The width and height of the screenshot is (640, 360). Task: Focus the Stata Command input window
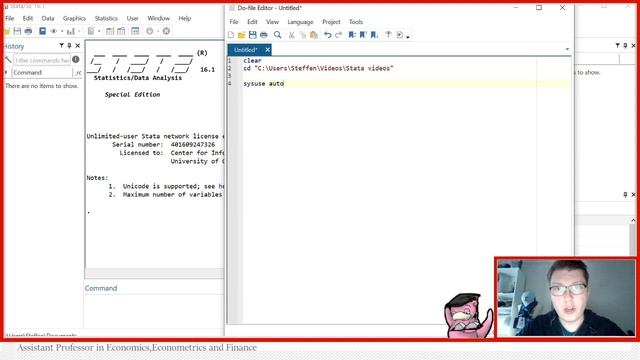(154, 311)
